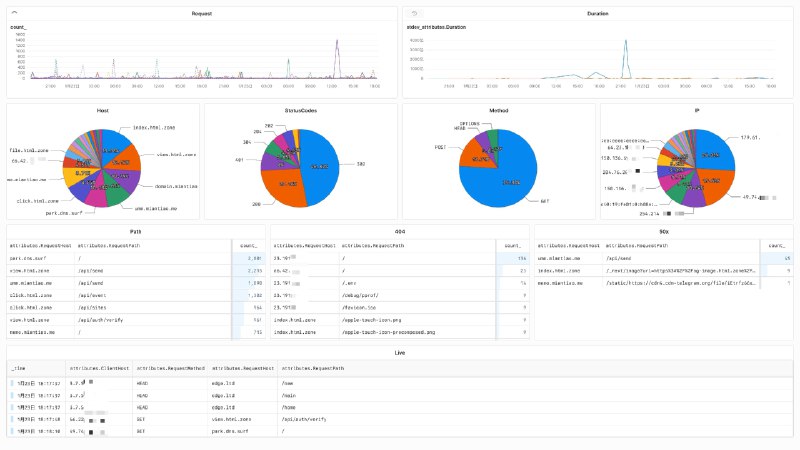Click the orange 200 slice in StatusCodes chart

tap(280, 185)
